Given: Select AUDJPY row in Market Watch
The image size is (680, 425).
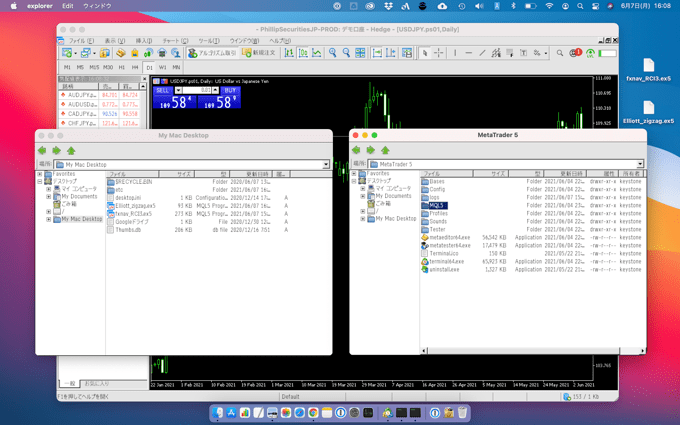Looking at the screenshot, I should [99, 95].
